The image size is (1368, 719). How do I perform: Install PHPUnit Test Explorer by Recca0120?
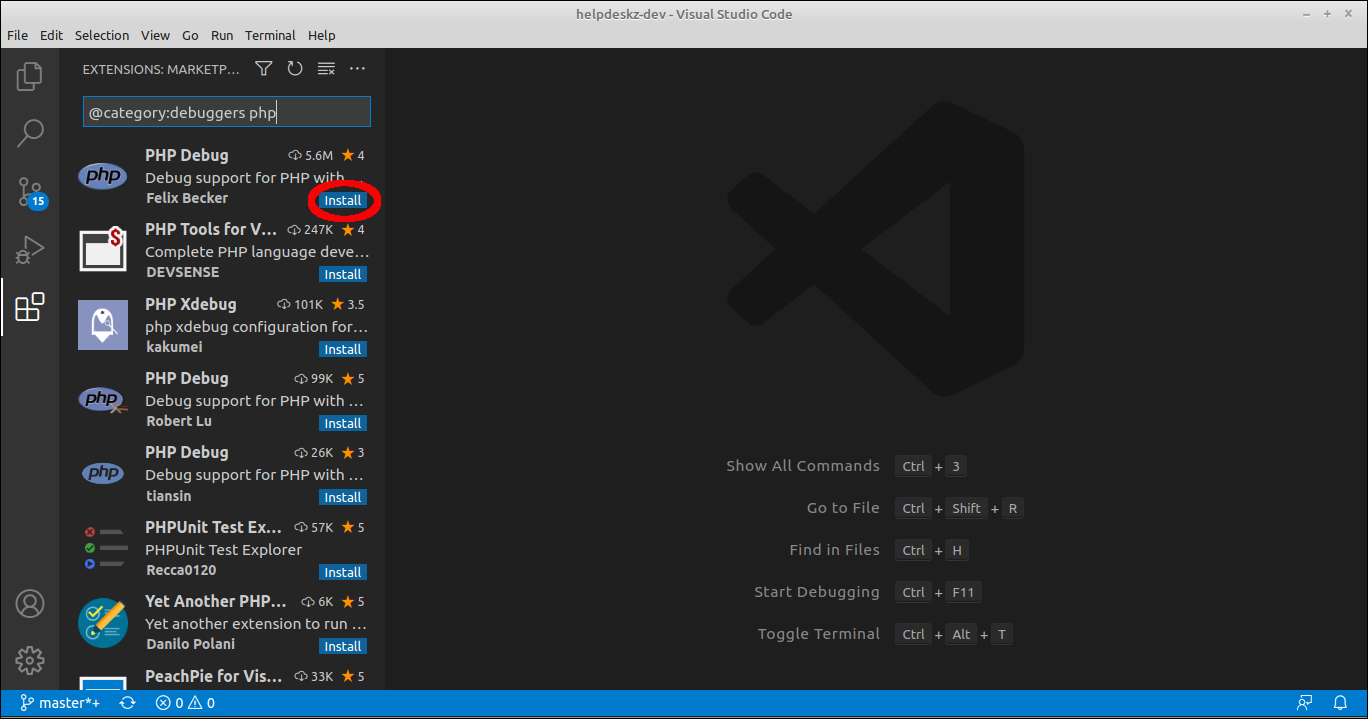(x=343, y=571)
